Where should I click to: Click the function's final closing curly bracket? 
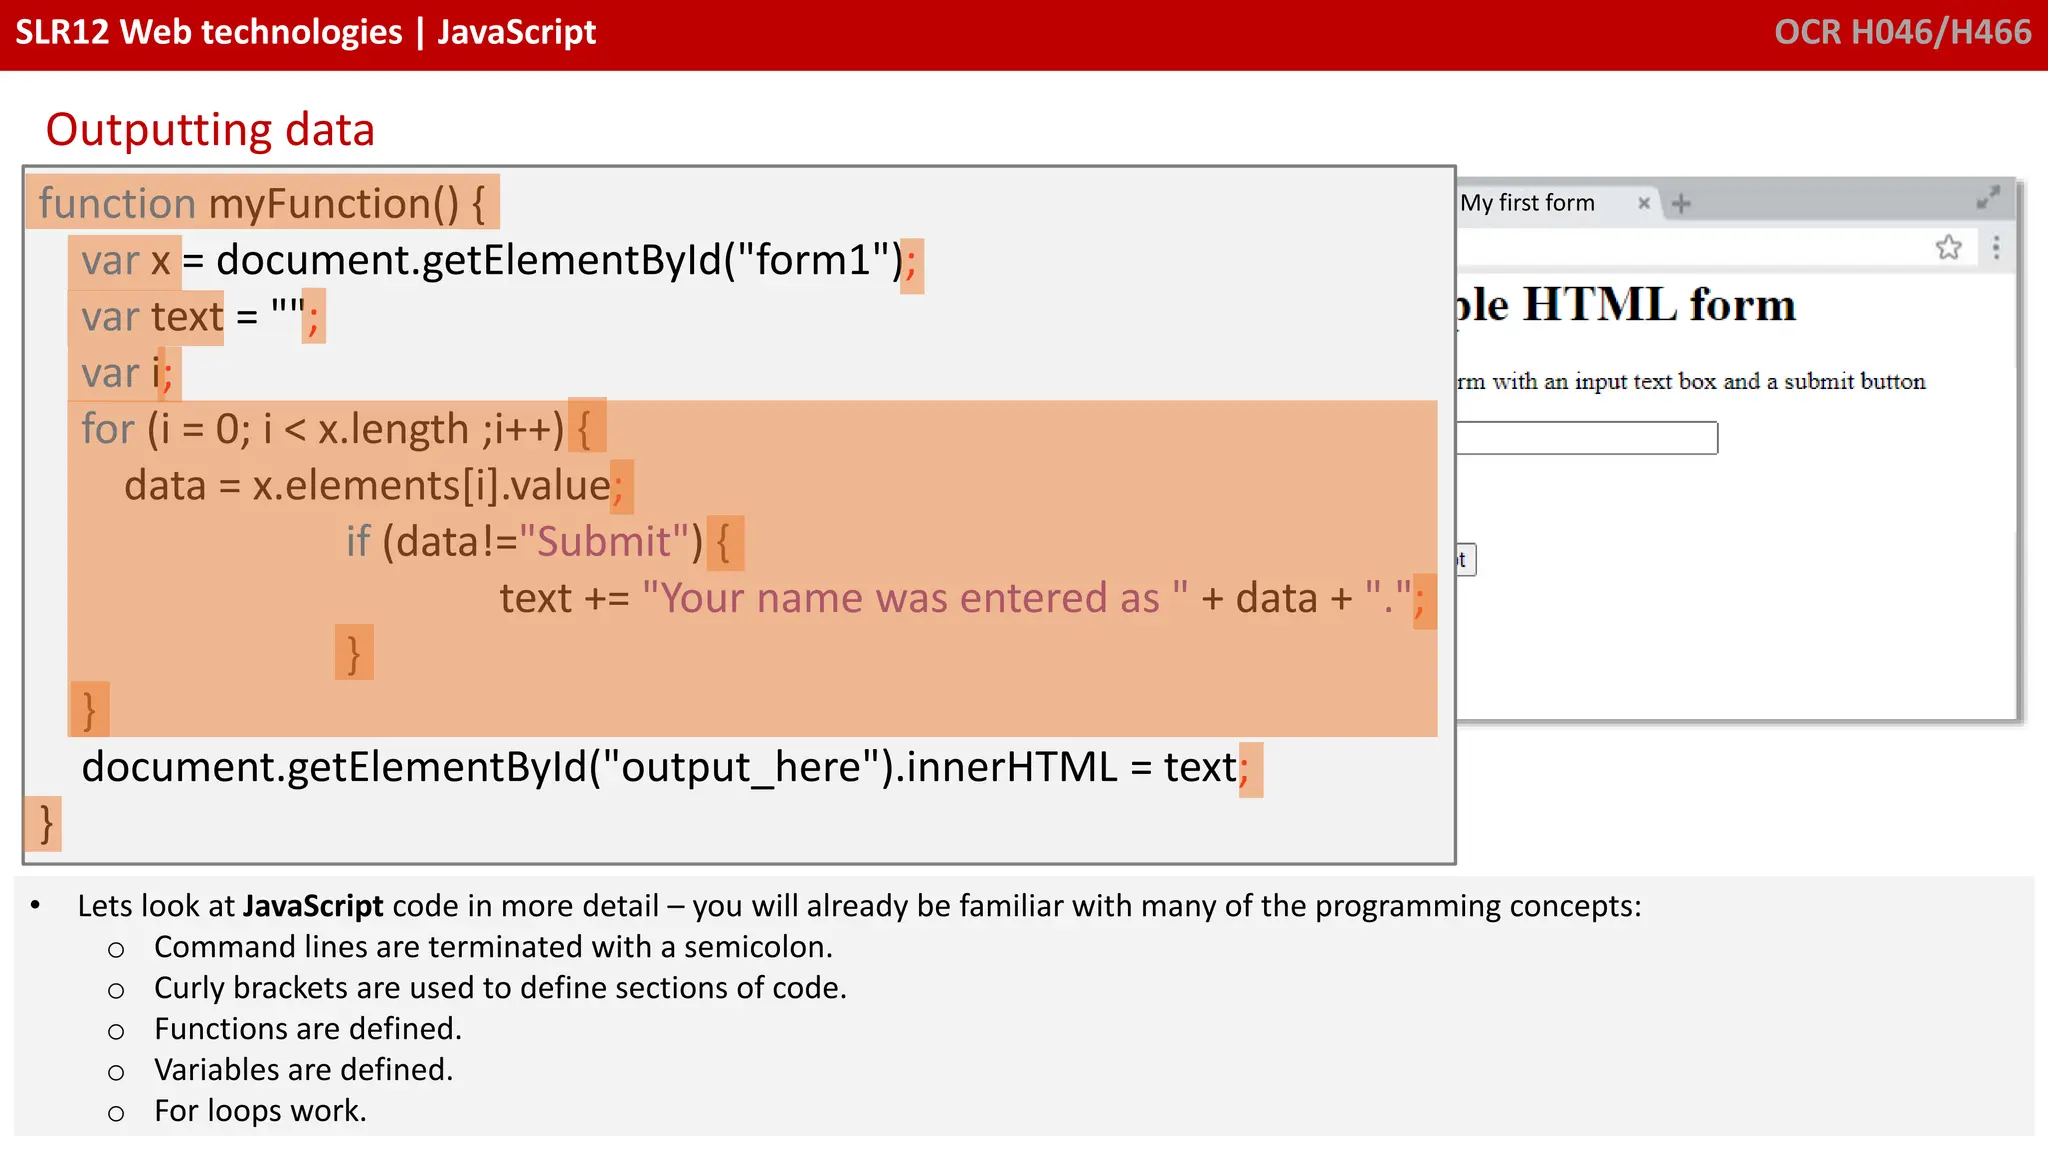46,824
